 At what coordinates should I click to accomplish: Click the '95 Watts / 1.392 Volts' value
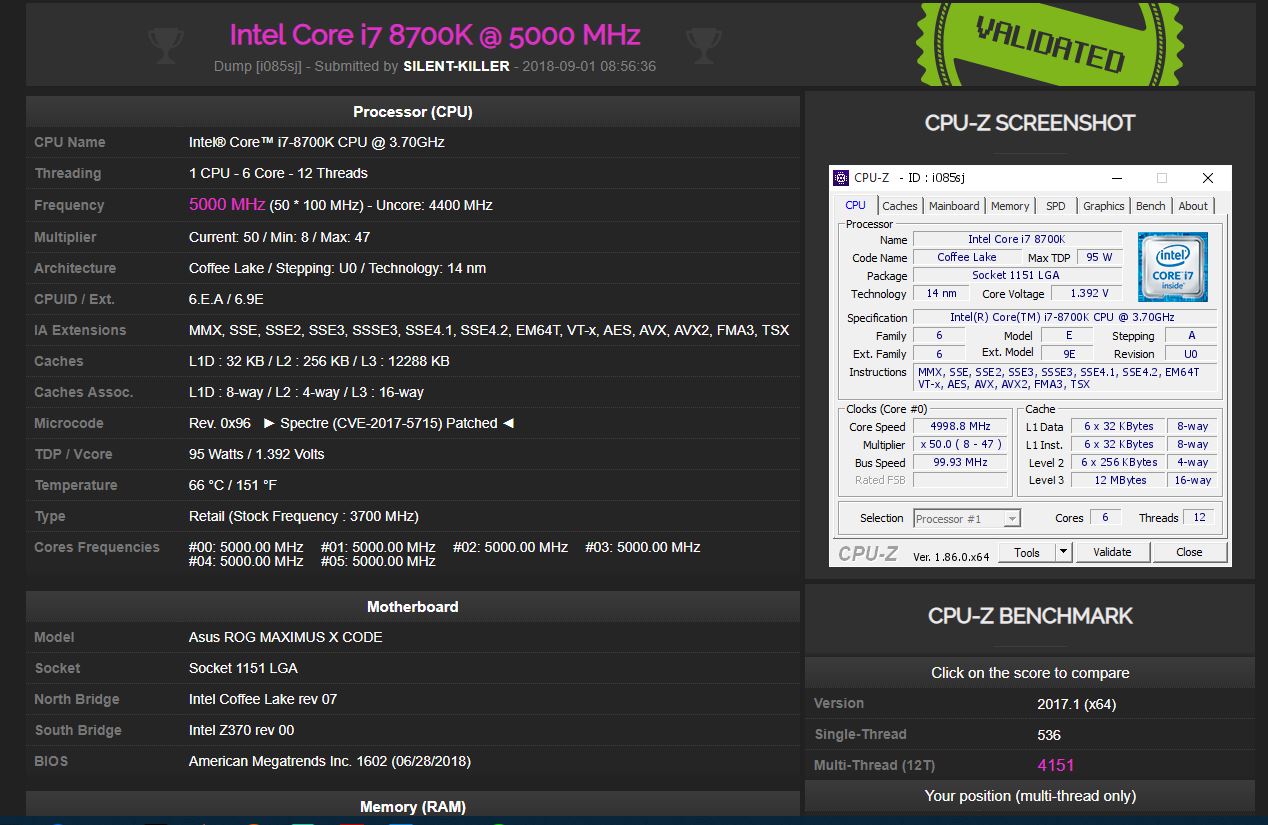tap(257, 454)
